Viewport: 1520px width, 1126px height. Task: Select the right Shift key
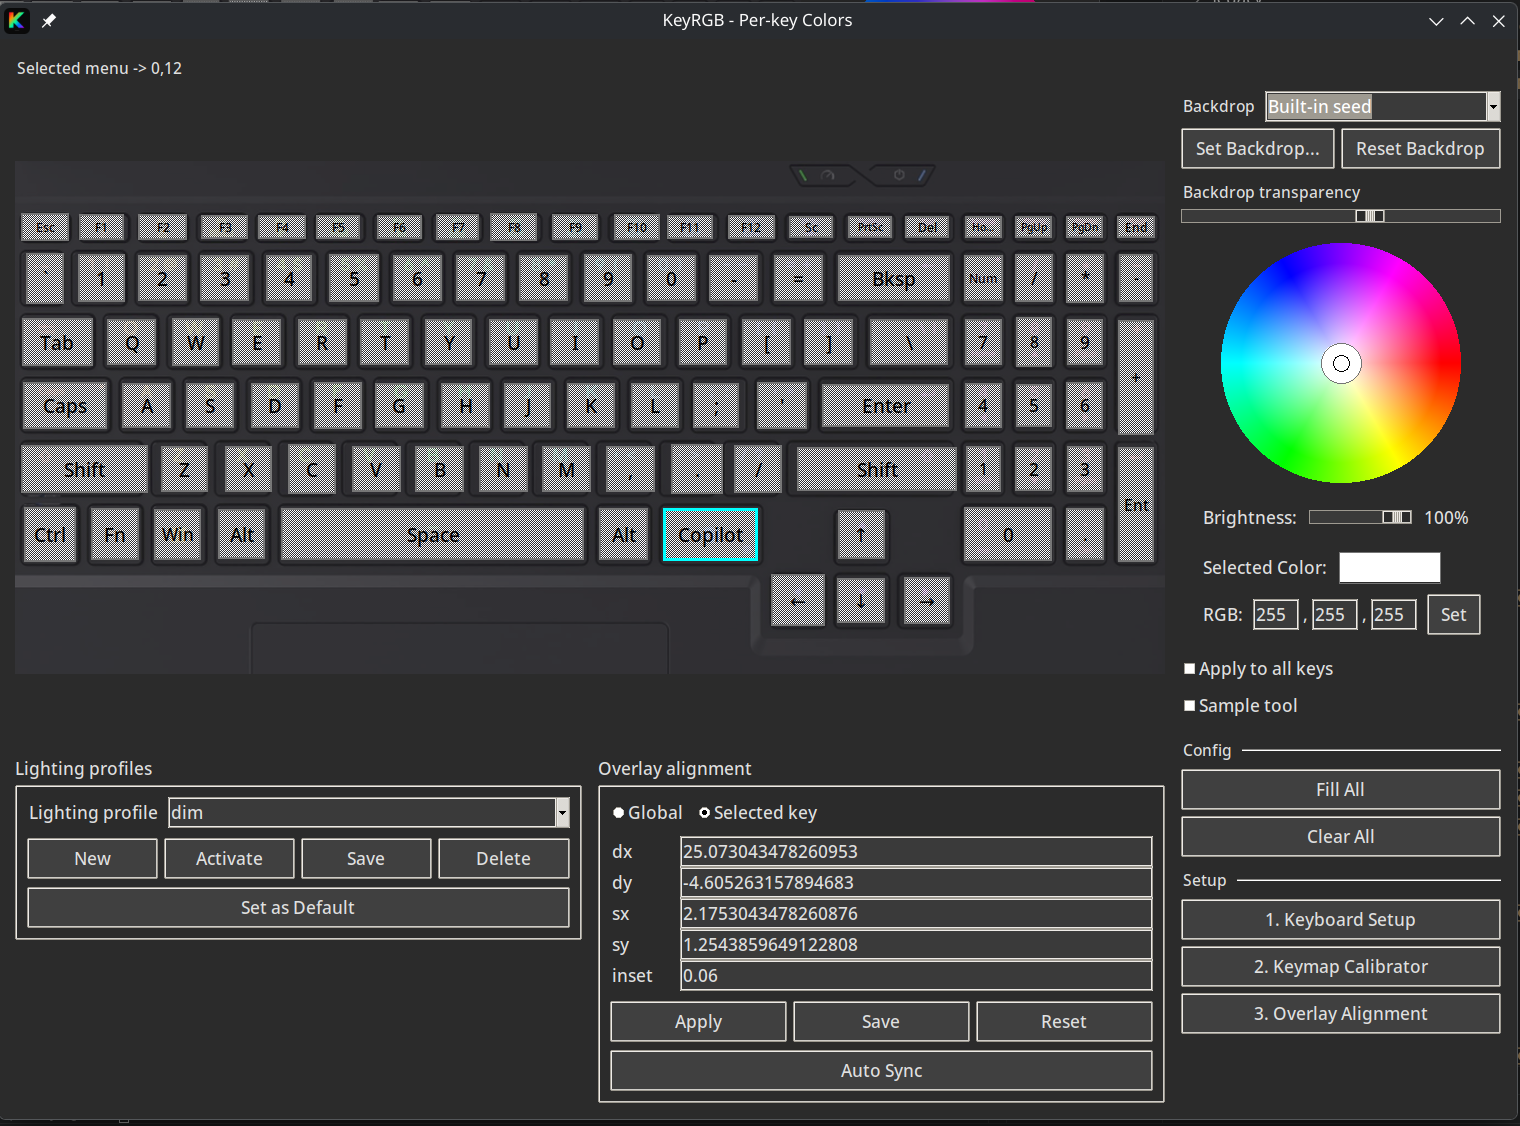[x=877, y=470]
